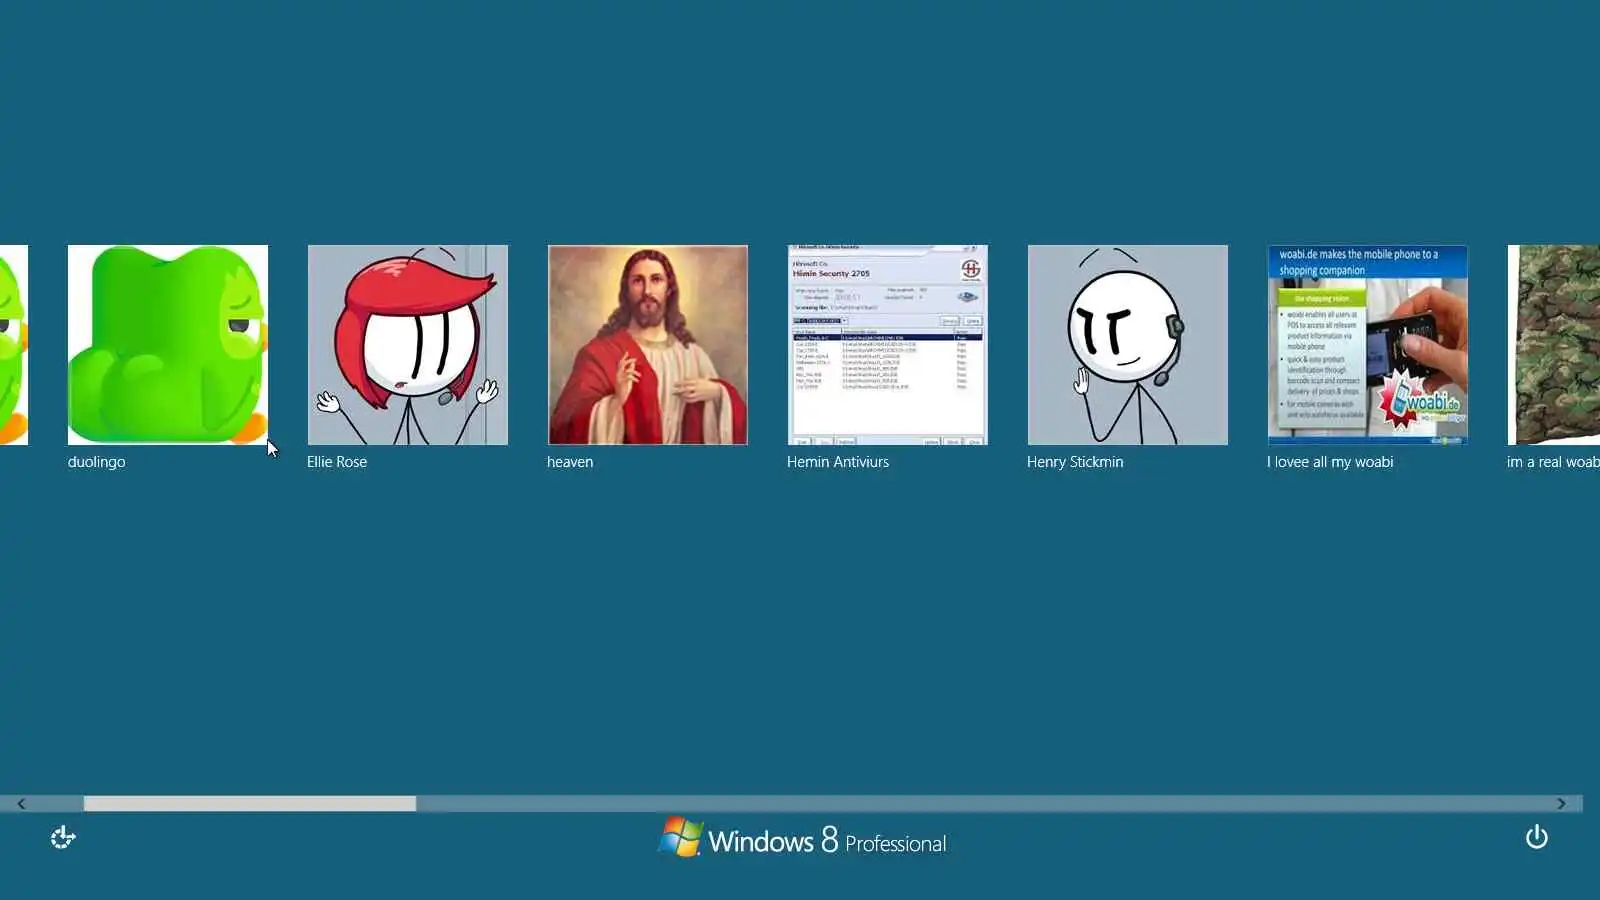The height and width of the screenshot is (900, 1600).
Task: Click the scrollbar left arrow
Action: (x=21, y=804)
